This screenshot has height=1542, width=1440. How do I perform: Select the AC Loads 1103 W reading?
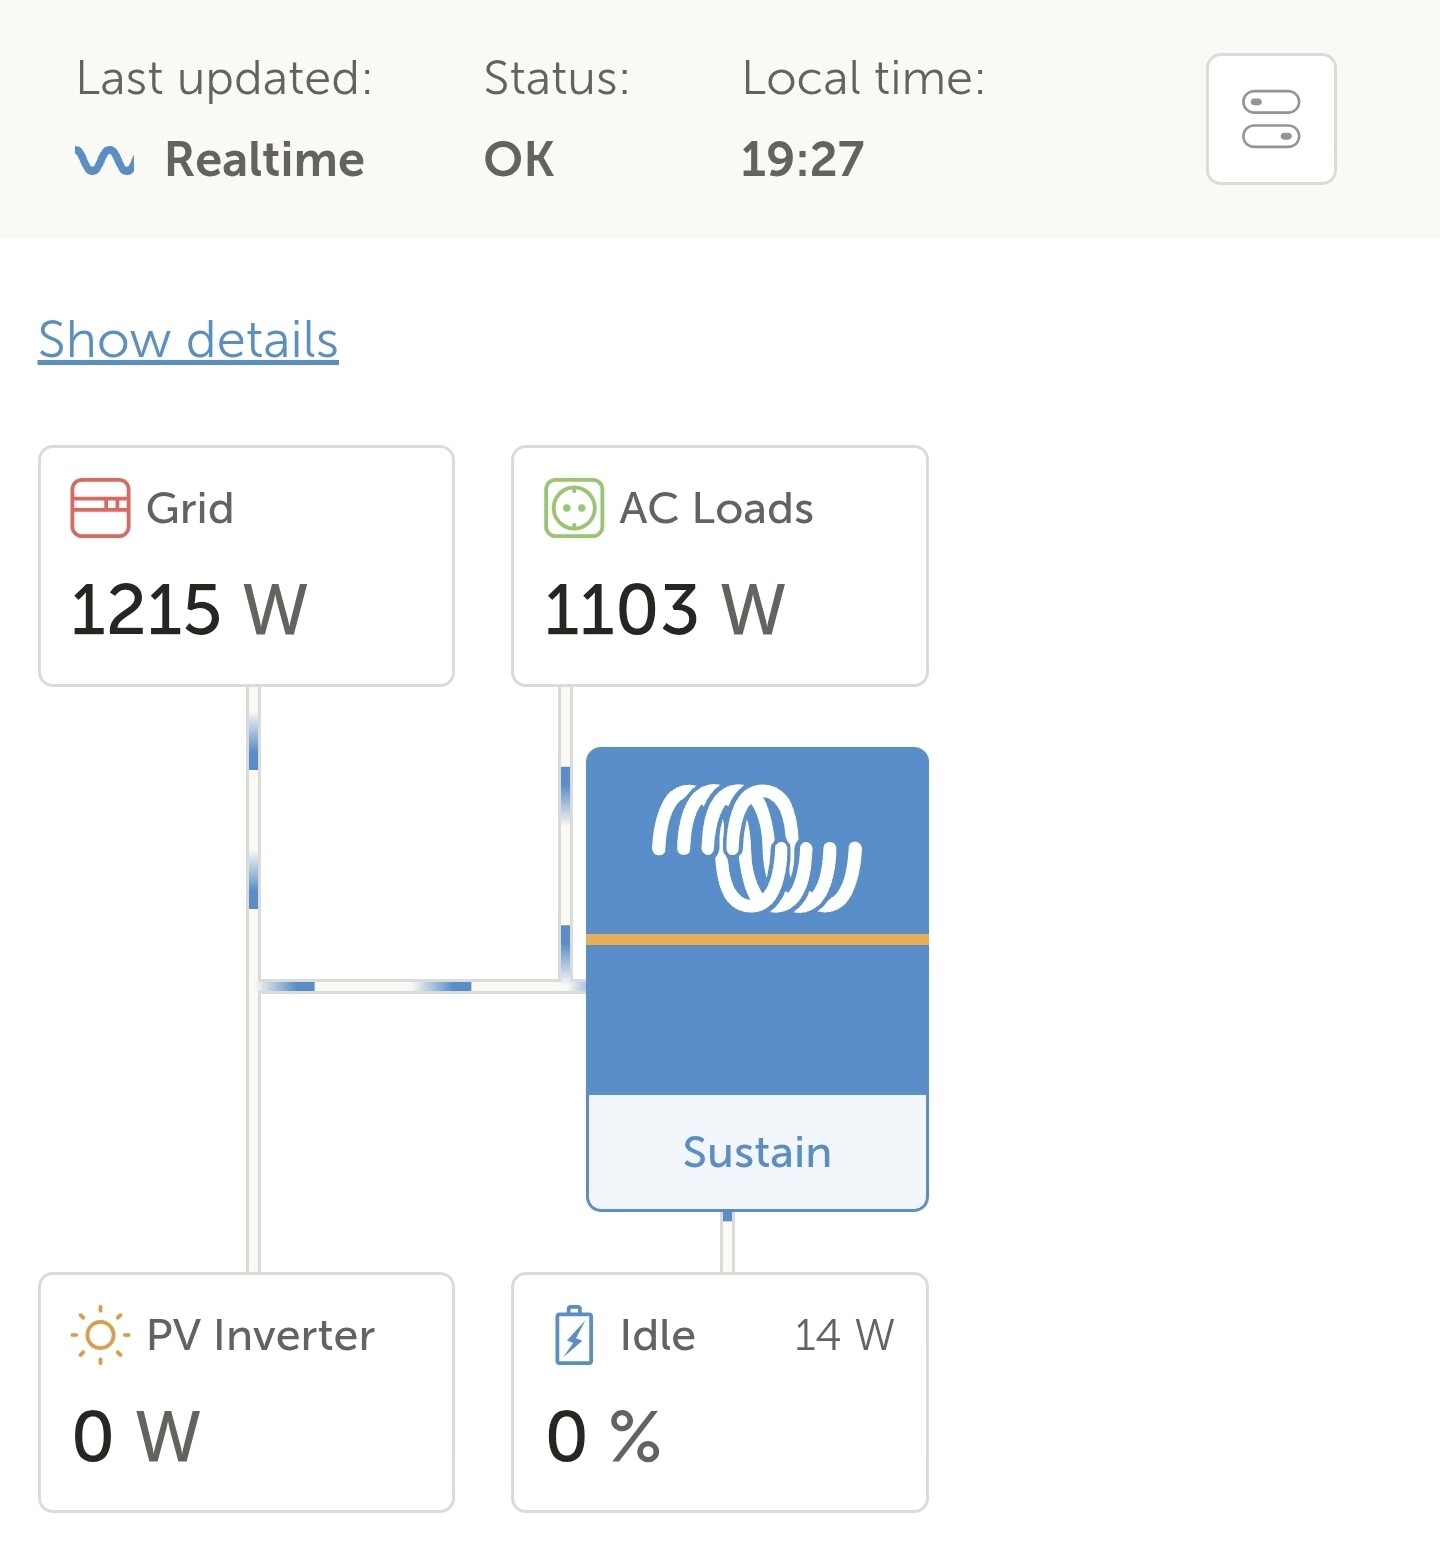pos(665,609)
